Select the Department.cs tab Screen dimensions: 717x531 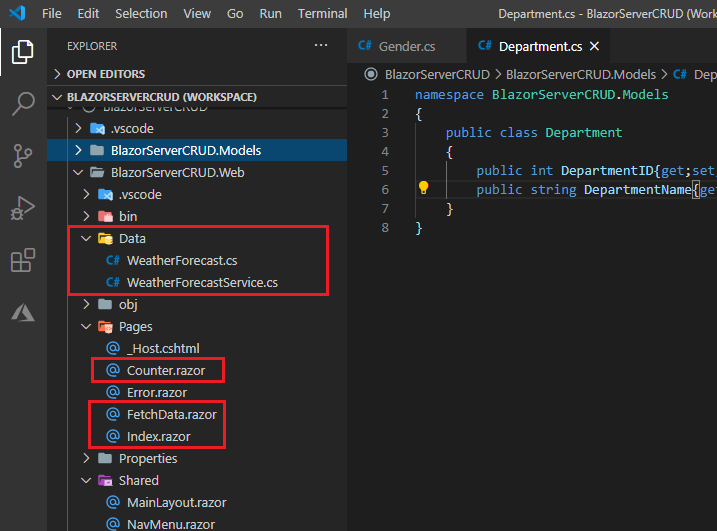(x=538, y=46)
